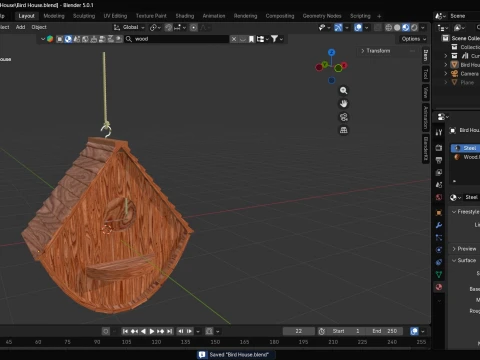This screenshot has height=360, width=480.
Task: Select material preview viewport shading
Action: click(406, 27)
